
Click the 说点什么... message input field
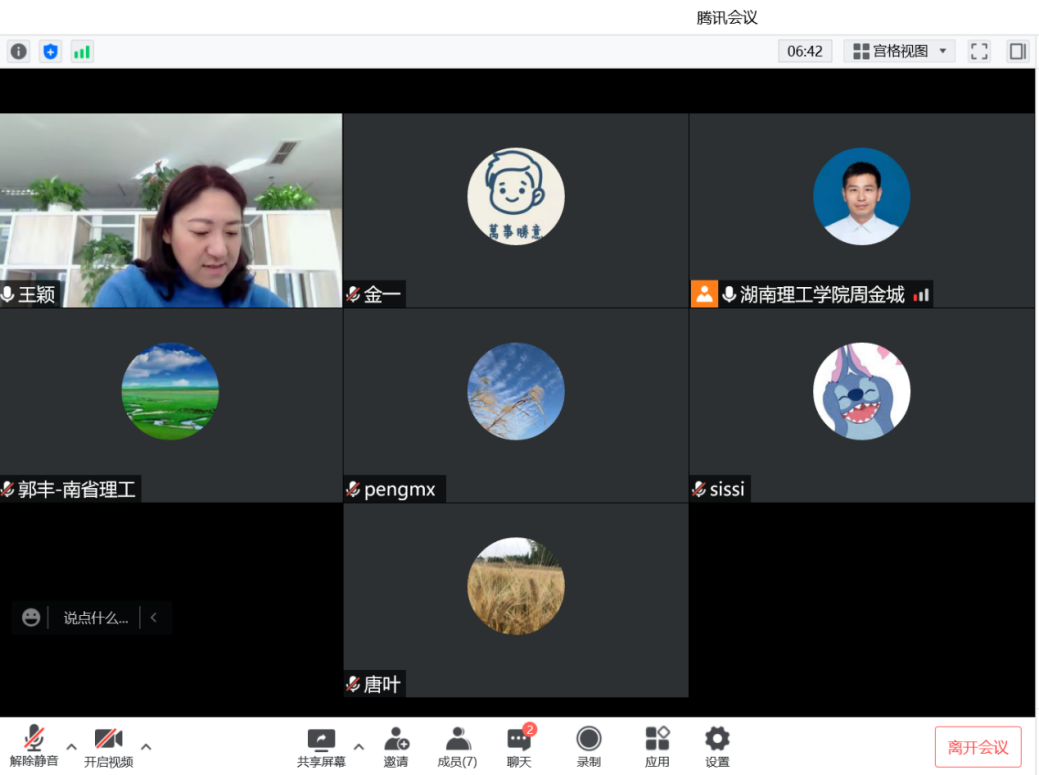click(x=96, y=618)
